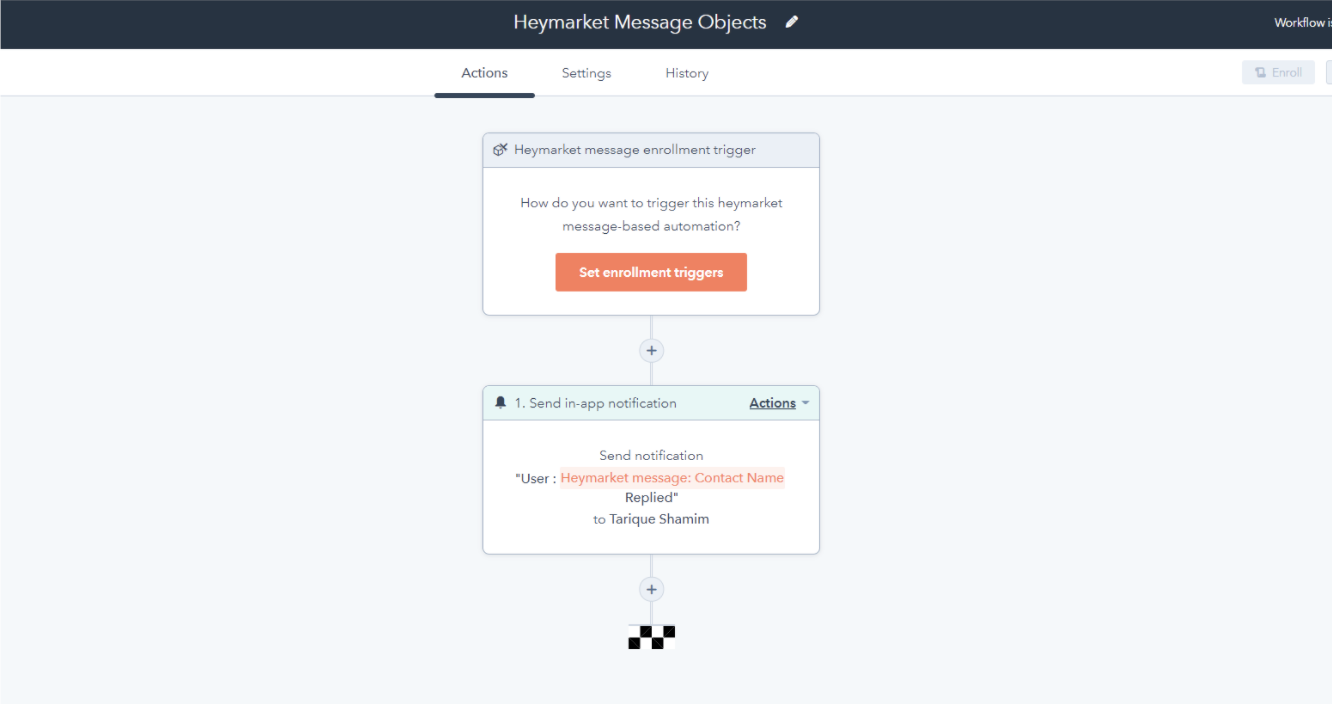Click the Enroll button
Screen dimensions: 1332x704
pyautogui.click(x=1278, y=72)
